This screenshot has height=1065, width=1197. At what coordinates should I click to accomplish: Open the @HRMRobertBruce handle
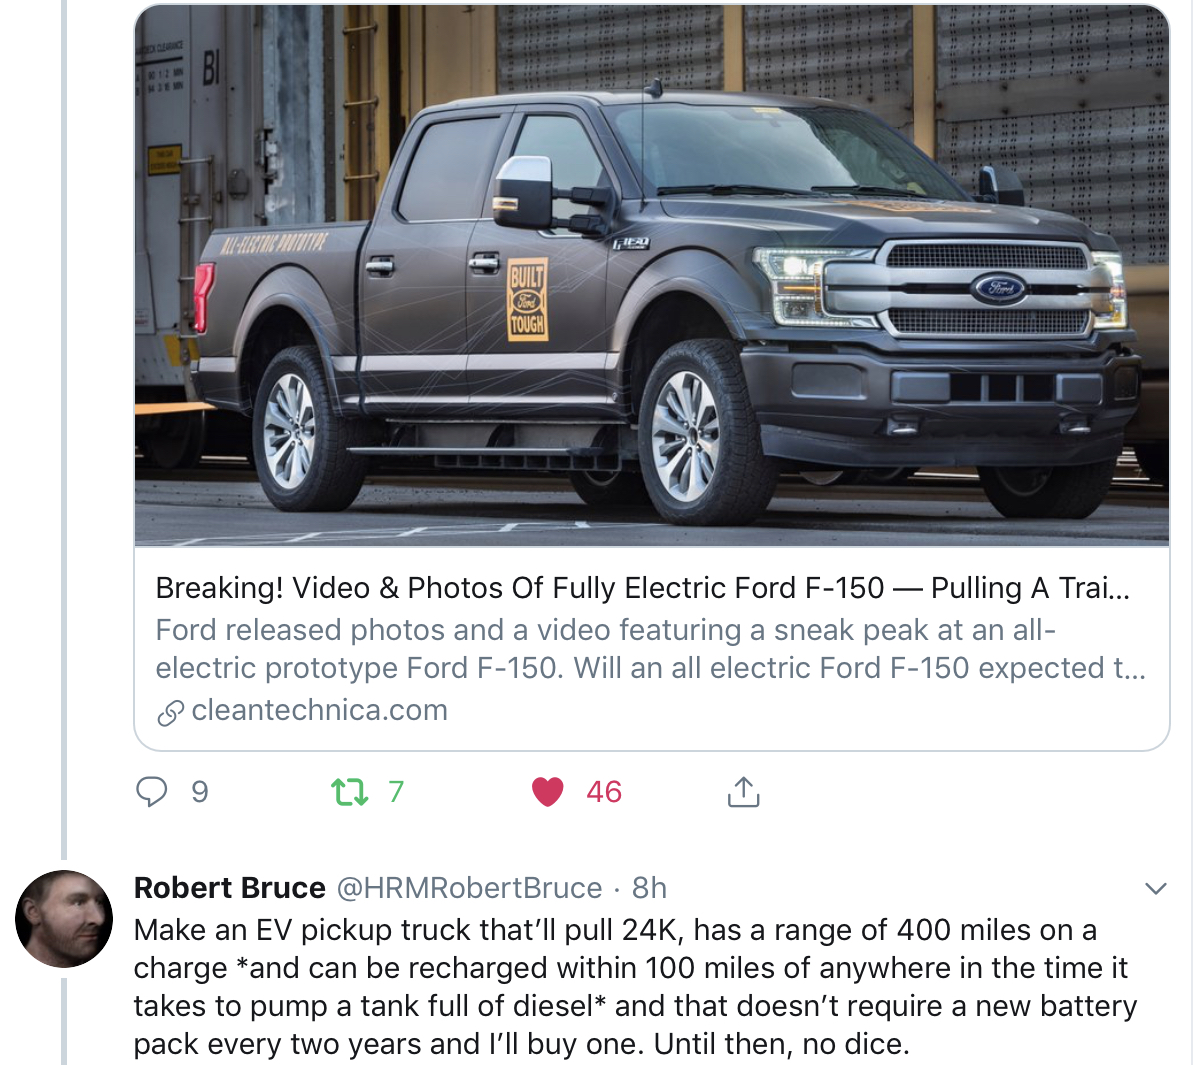469,888
